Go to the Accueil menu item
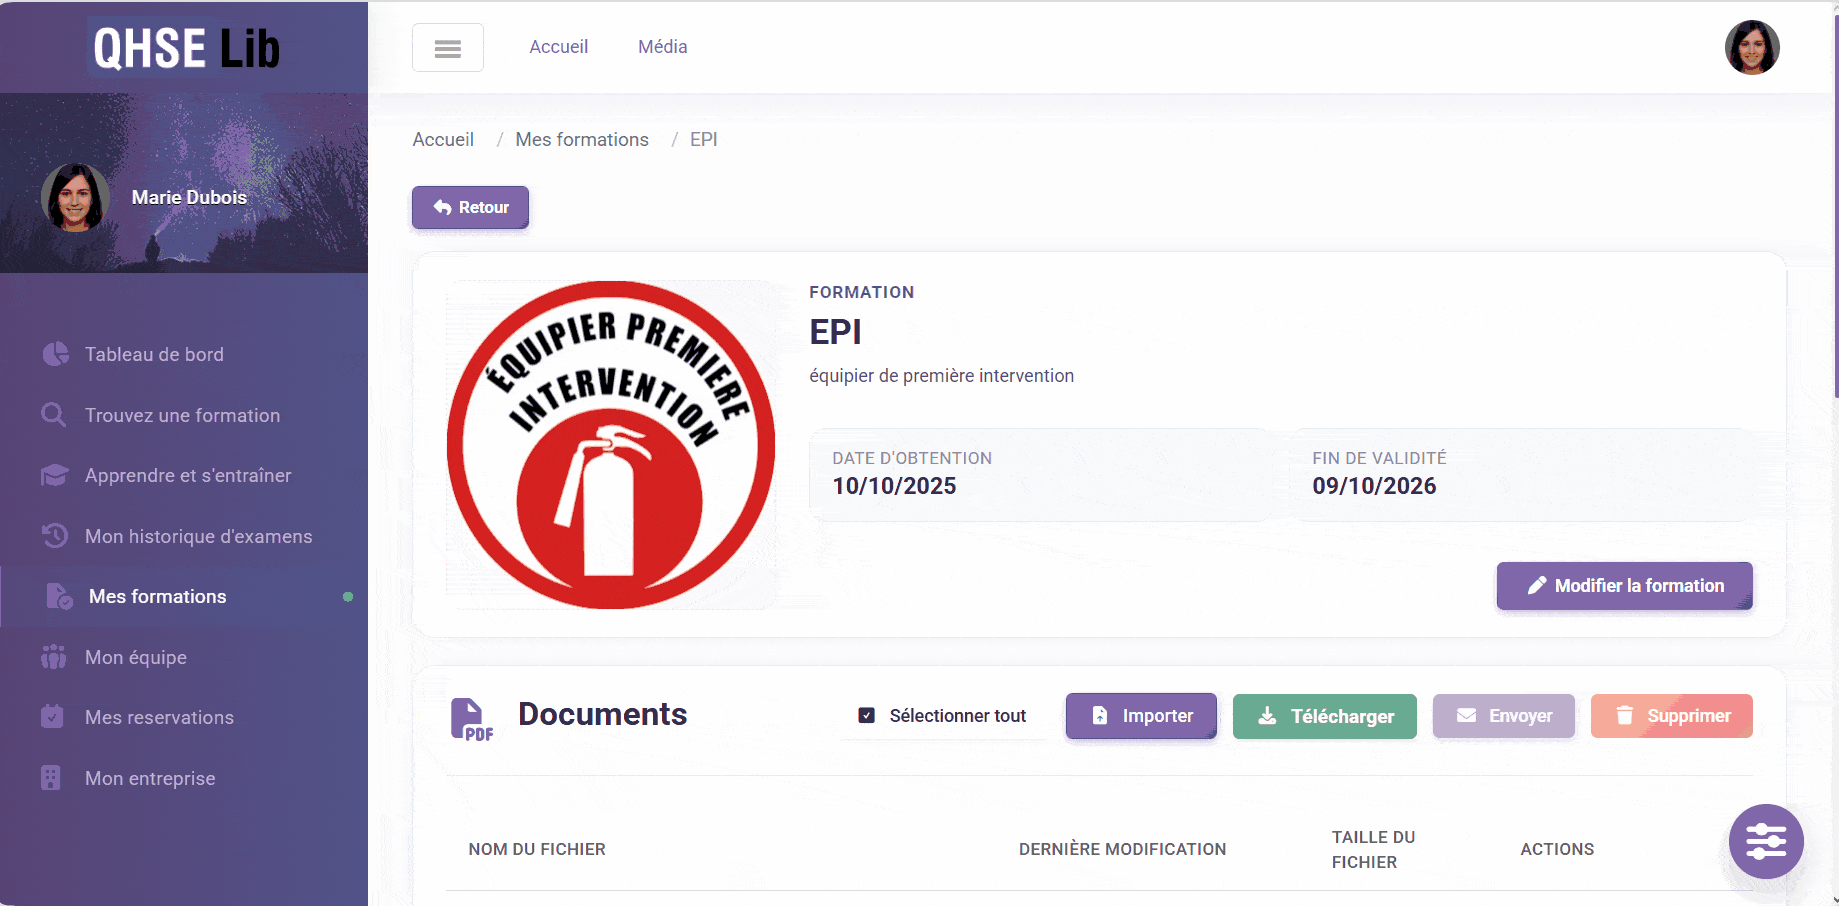The width and height of the screenshot is (1839, 906). [559, 46]
